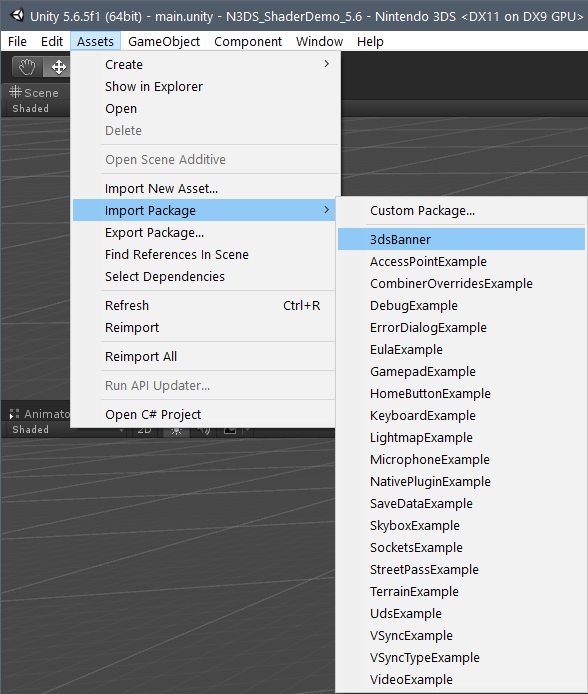588x694 pixels.
Task: Select the Move tool in toolbar
Action: pos(58,67)
